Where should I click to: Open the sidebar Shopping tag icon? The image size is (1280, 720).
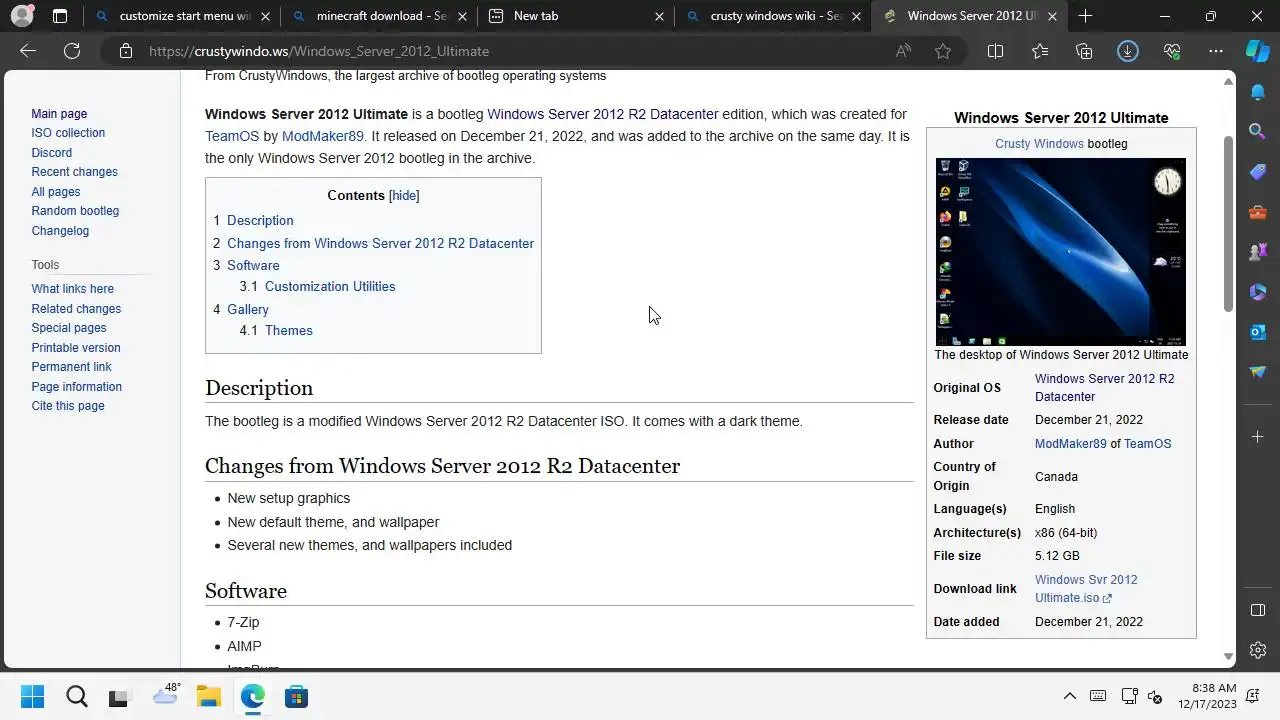pos(1258,172)
